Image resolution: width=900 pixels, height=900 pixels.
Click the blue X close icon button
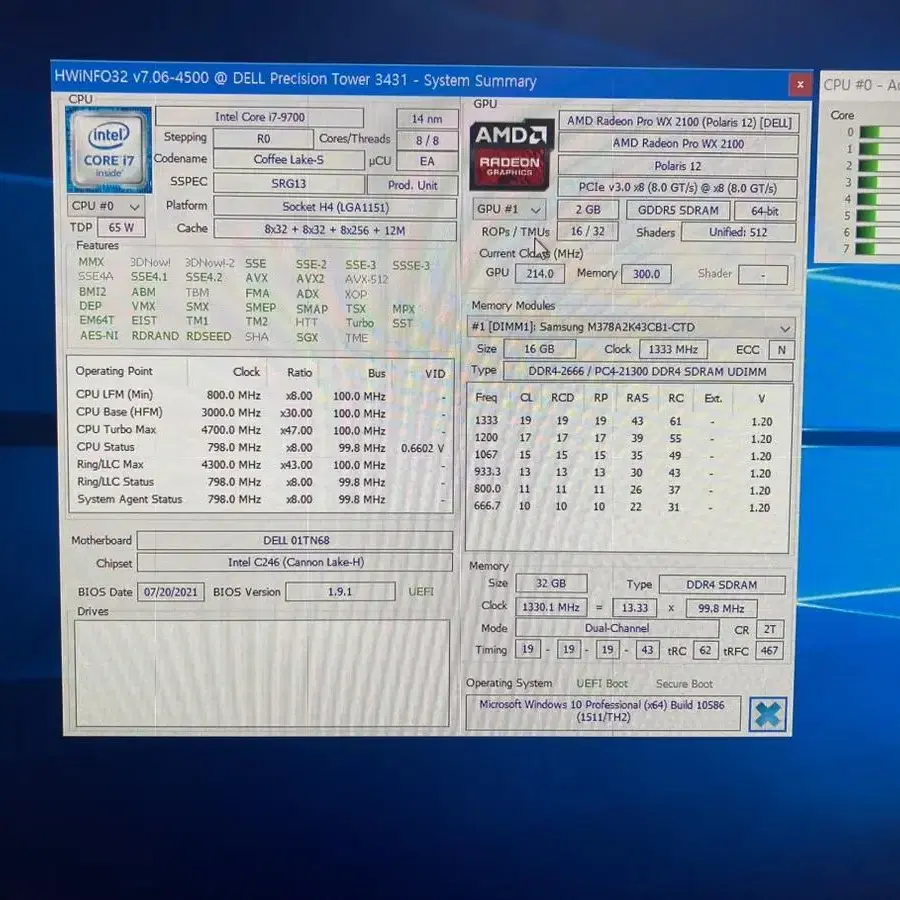pos(767,715)
